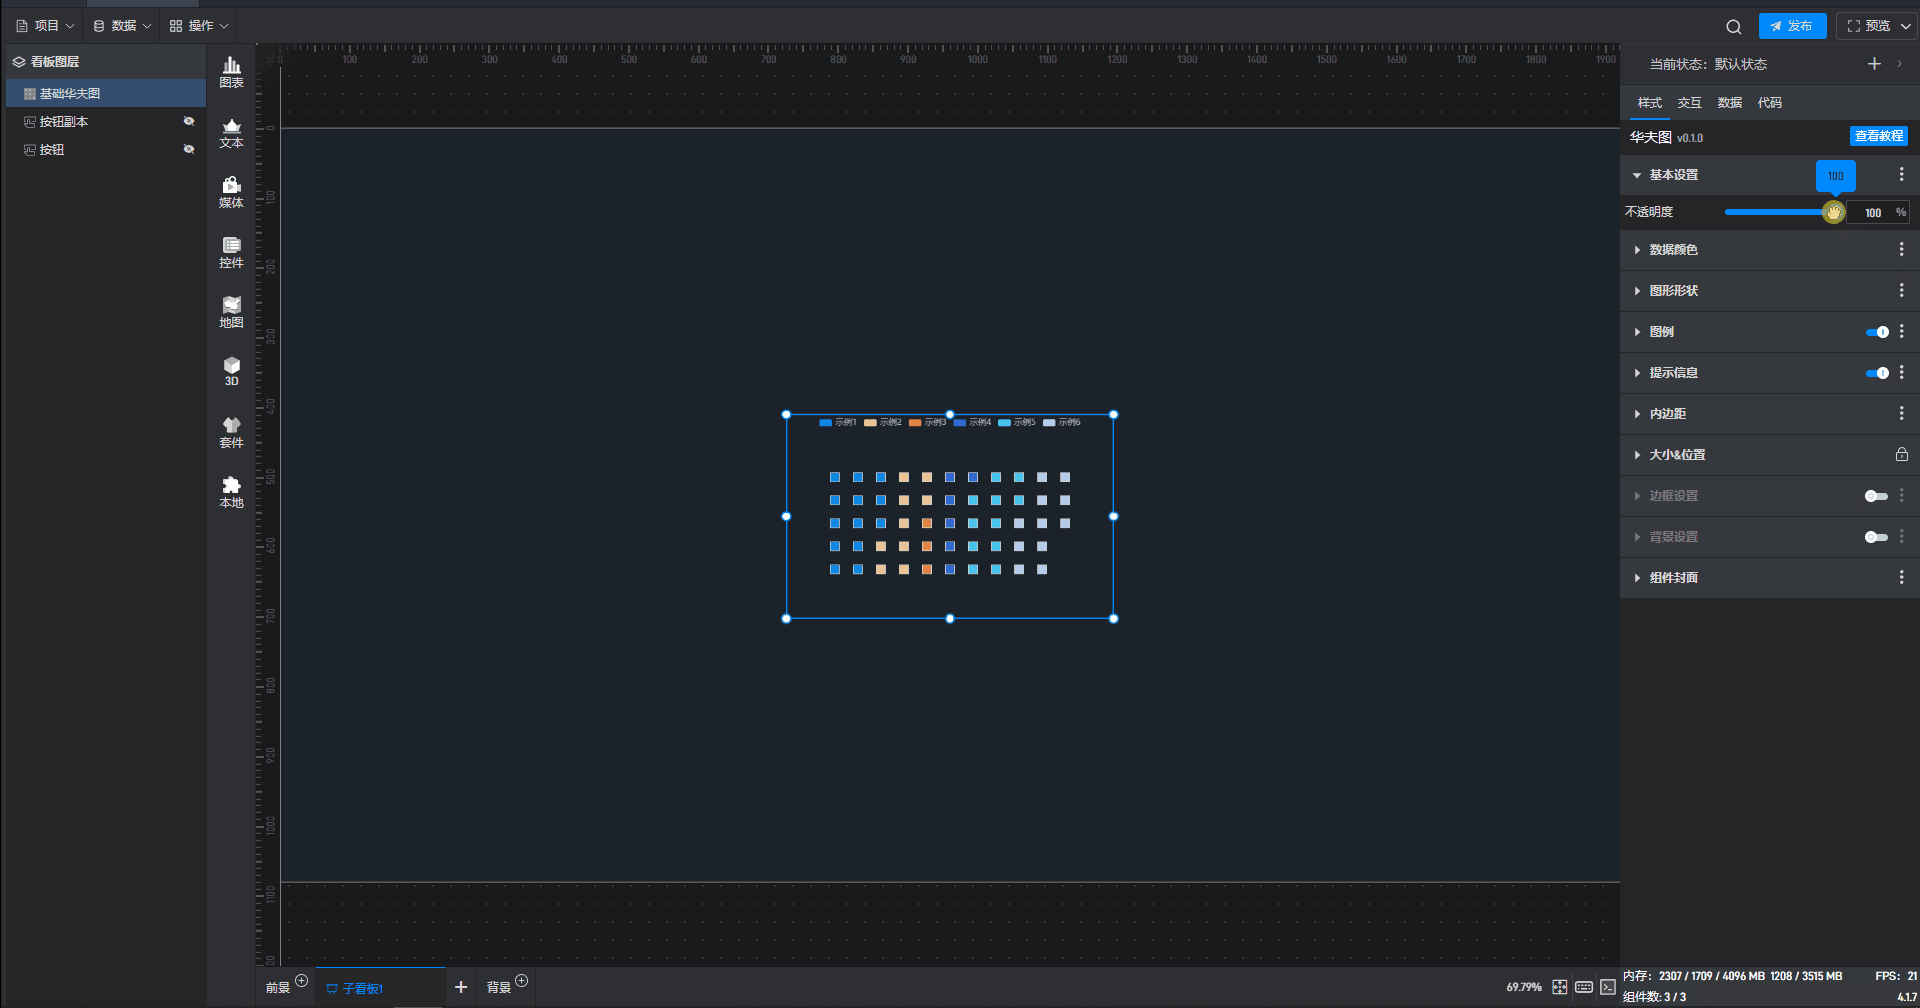Open the 文本 text components panel
The height and width of the screenshot is (1008, 1920).
tap(231, 132)
